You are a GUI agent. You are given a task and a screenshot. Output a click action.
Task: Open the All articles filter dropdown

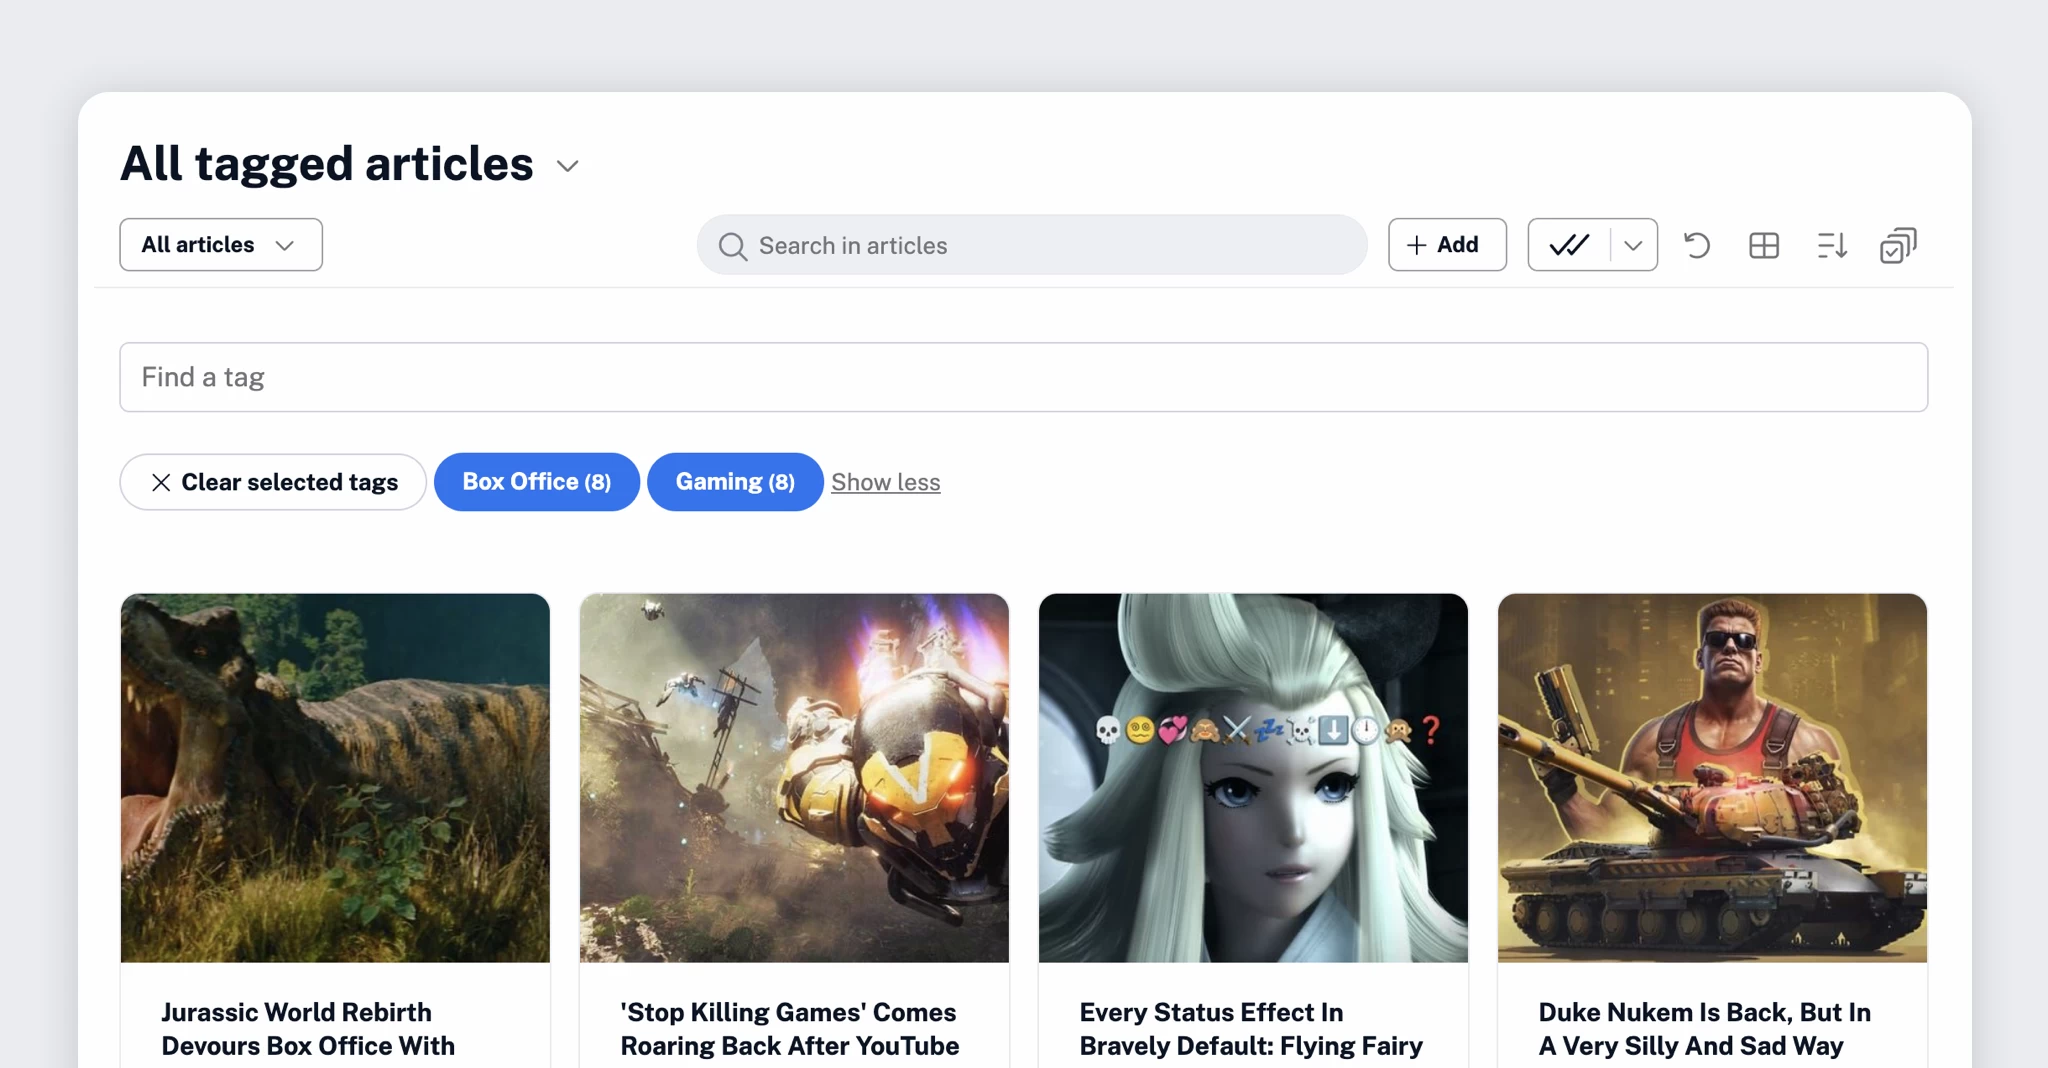(221, 245)
